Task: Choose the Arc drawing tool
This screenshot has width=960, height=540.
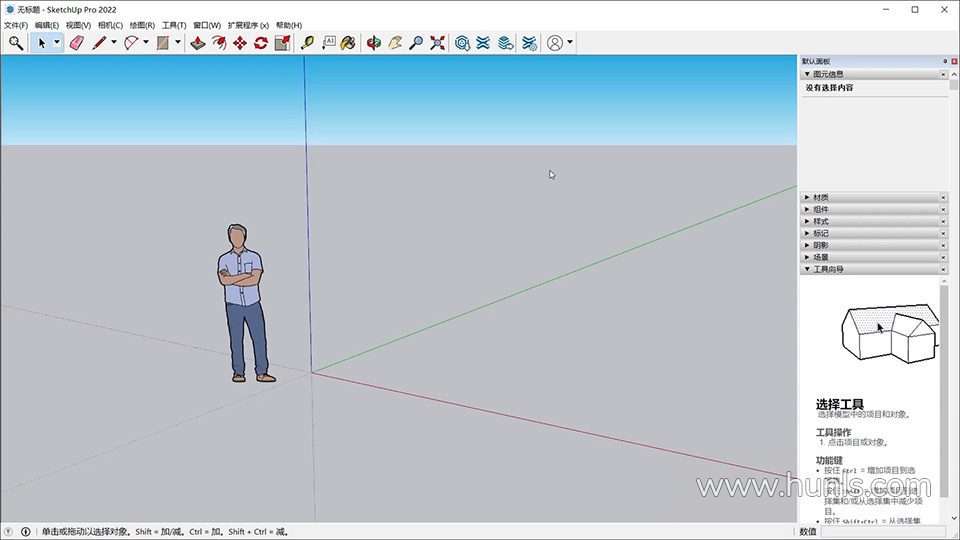Action: tap(131, 43)
